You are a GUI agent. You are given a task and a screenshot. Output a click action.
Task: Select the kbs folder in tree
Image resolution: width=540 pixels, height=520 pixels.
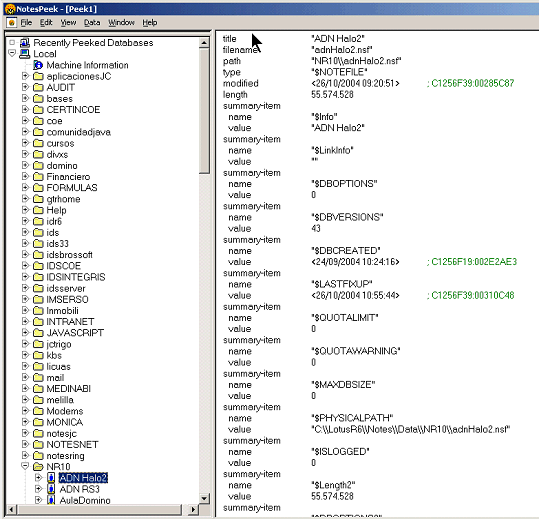click(x=54, y=355)
